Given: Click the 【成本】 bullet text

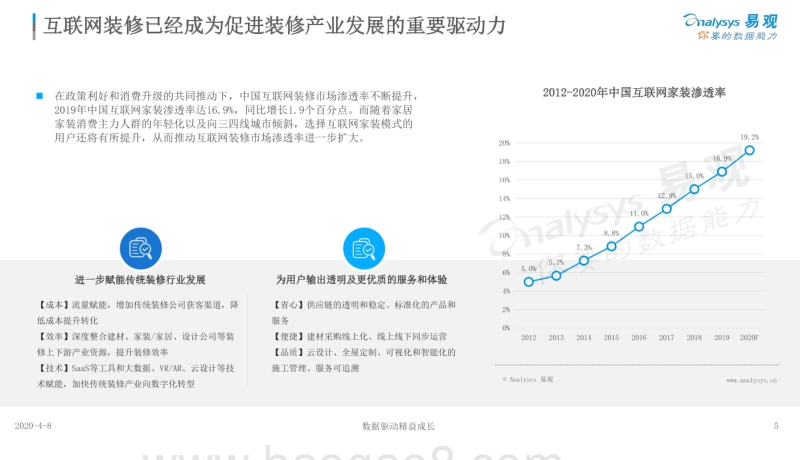Looking at the screenshot, I should point(138,313).
